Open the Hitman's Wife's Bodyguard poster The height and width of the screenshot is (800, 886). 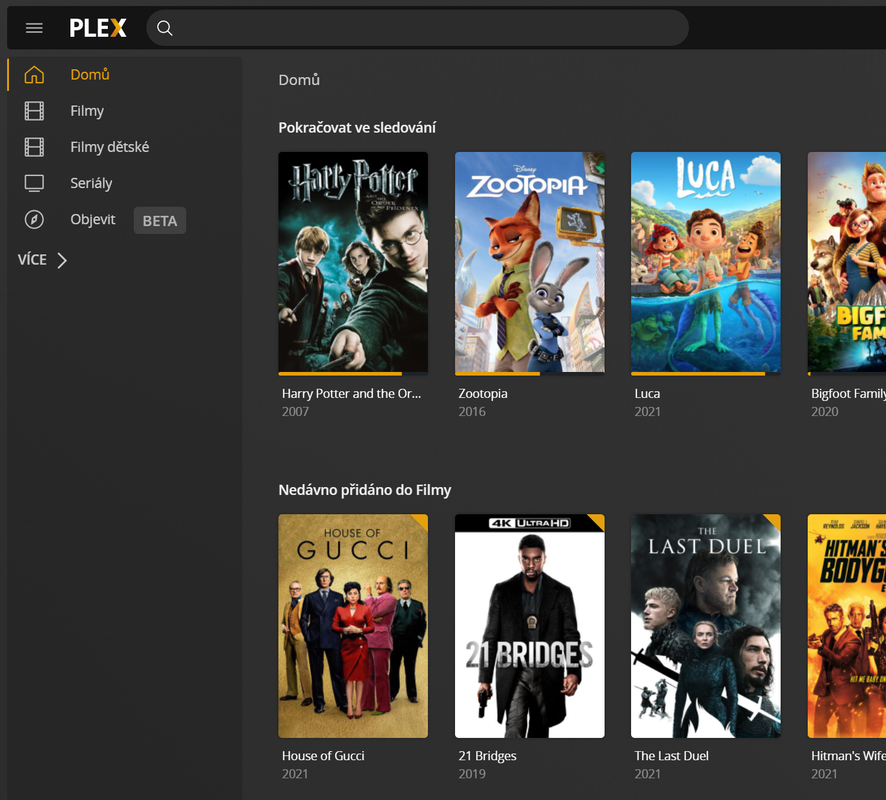847,626
